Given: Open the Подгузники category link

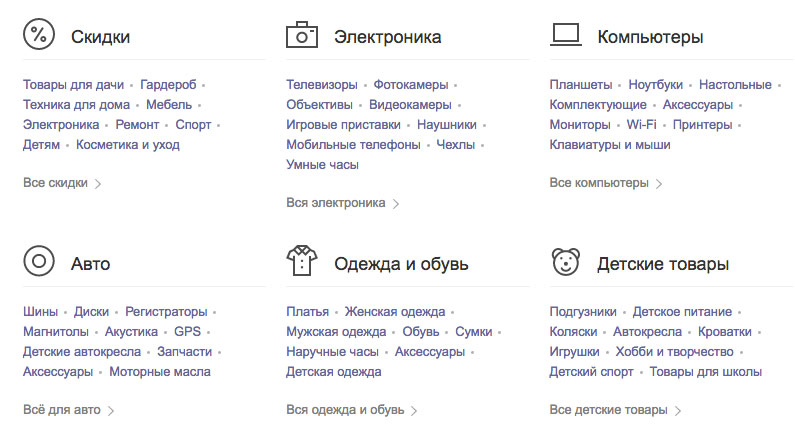Looking at the screenshot, I should (583, 312).
